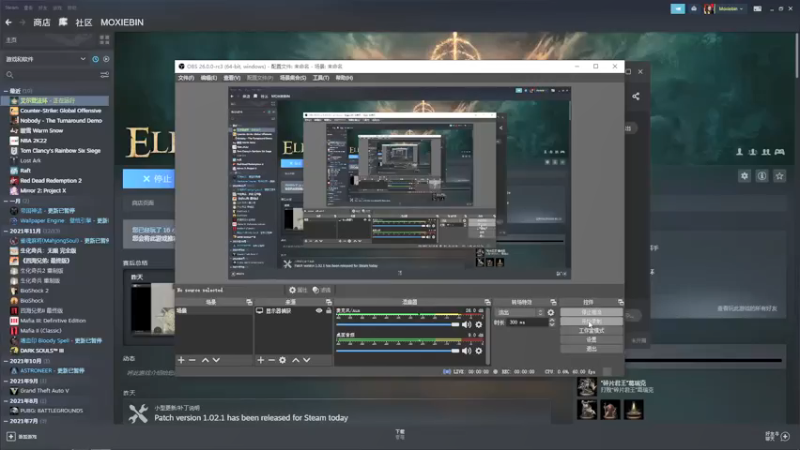The height and width of the screenshot is (450, 800).
Task: Click the share icon beside OBS window
Action: [x=636, y=97]
